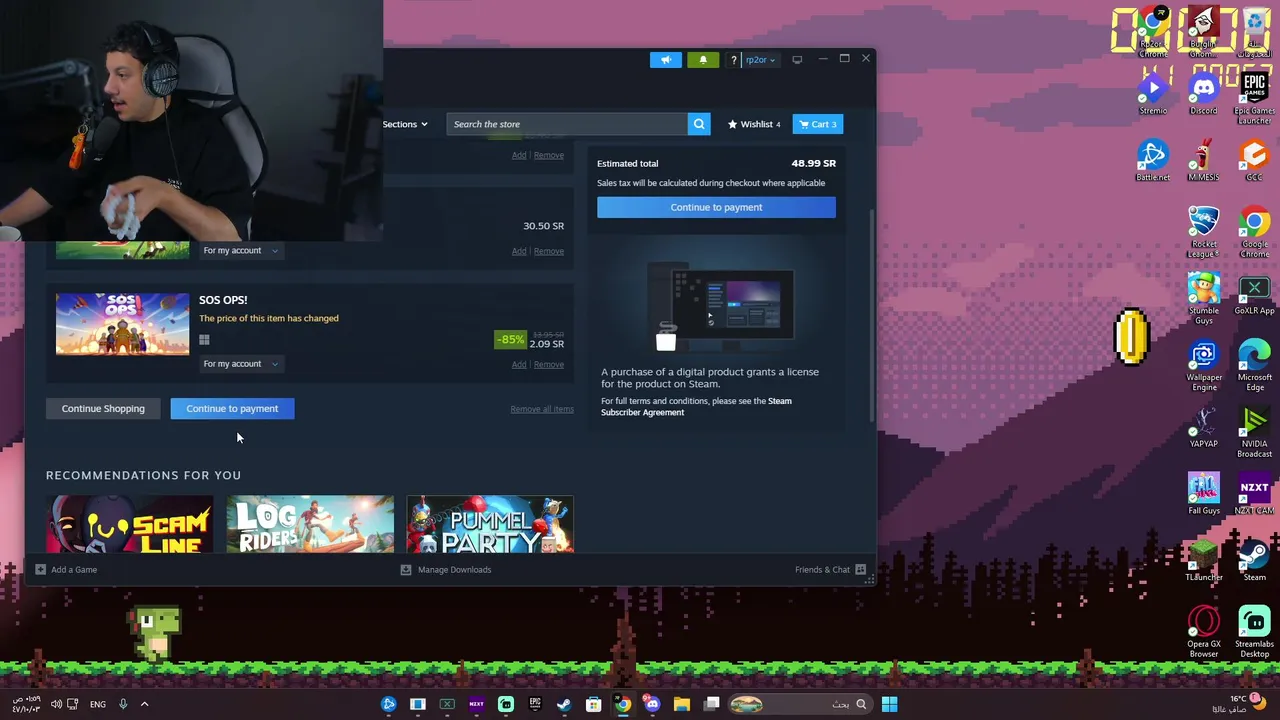This screenshot has width=1280, height=720.
Task: Open Discord desktop icon
Action: pyautogui.click(x=1203, y=95)
